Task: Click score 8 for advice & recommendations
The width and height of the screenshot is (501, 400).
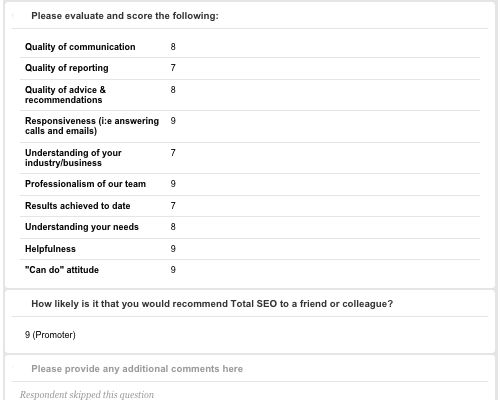Action: click(x=173, y=90)
